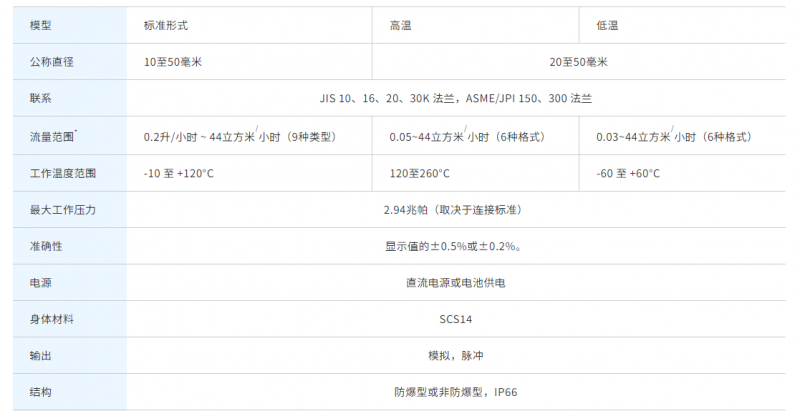
Task: Click the 2.94兆帕 maximum pressure value
Action: pos(455,210)
